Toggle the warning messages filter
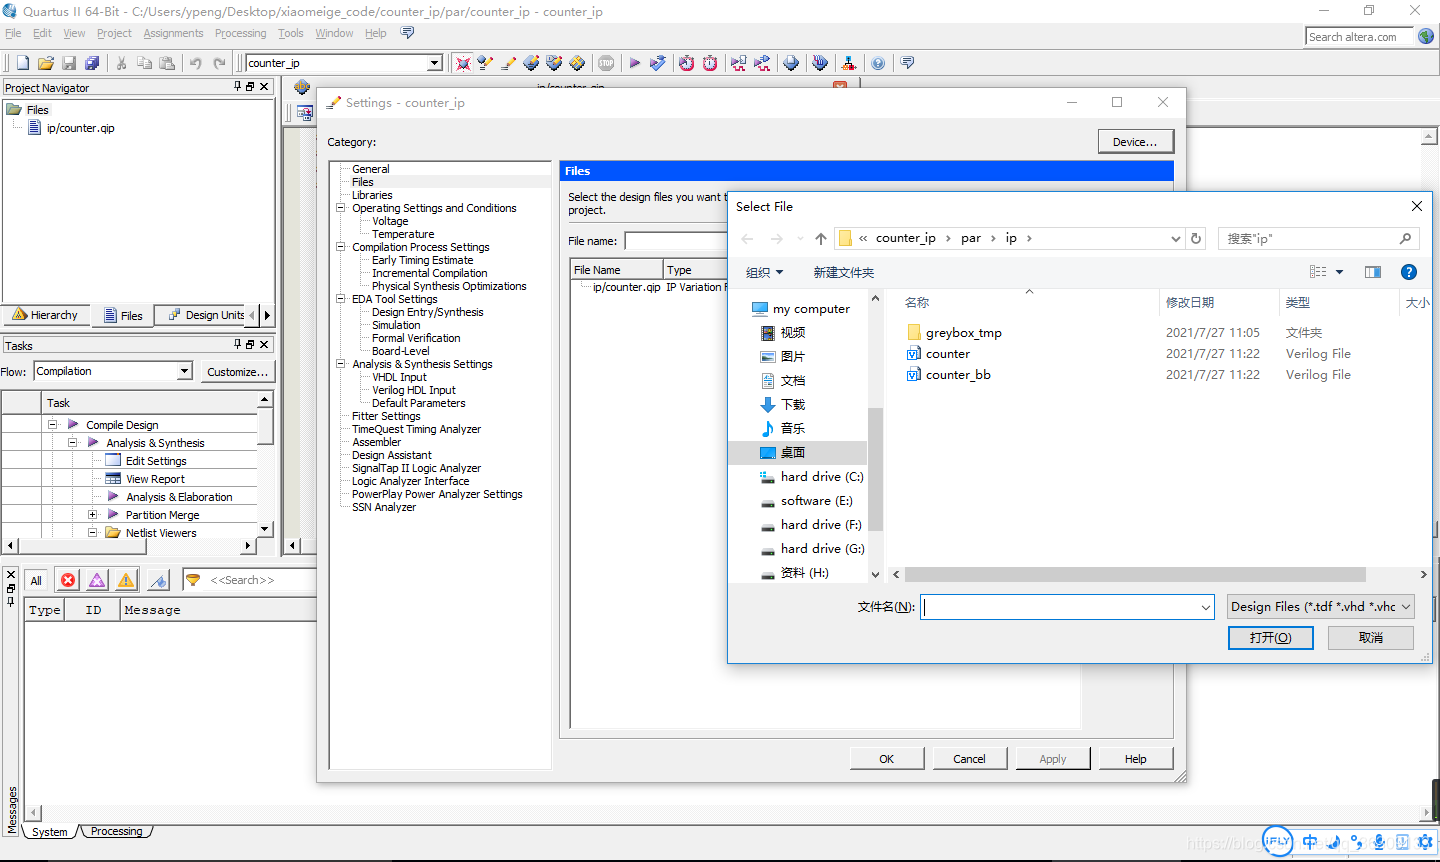 click(x=126, y=580)
